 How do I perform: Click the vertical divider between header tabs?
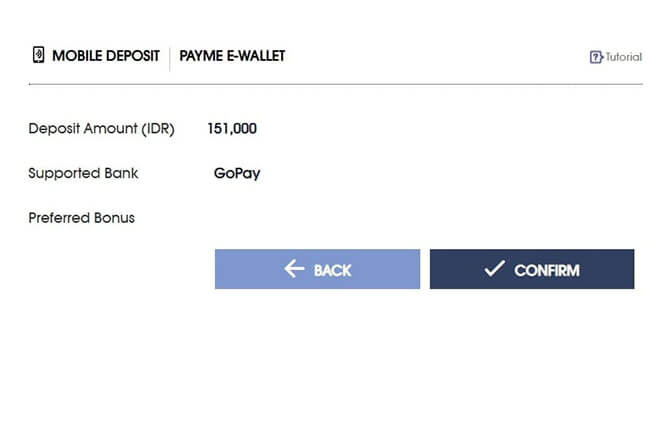[169, 56]
